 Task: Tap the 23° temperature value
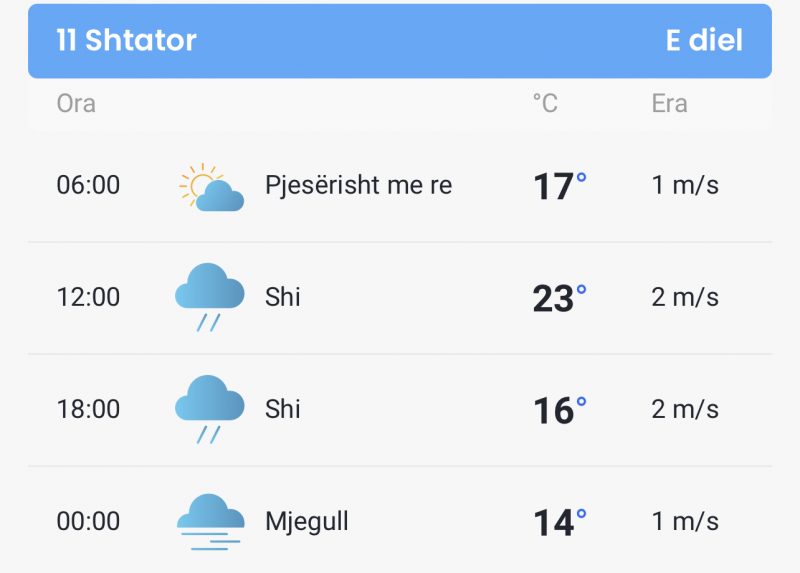[560, 298]
